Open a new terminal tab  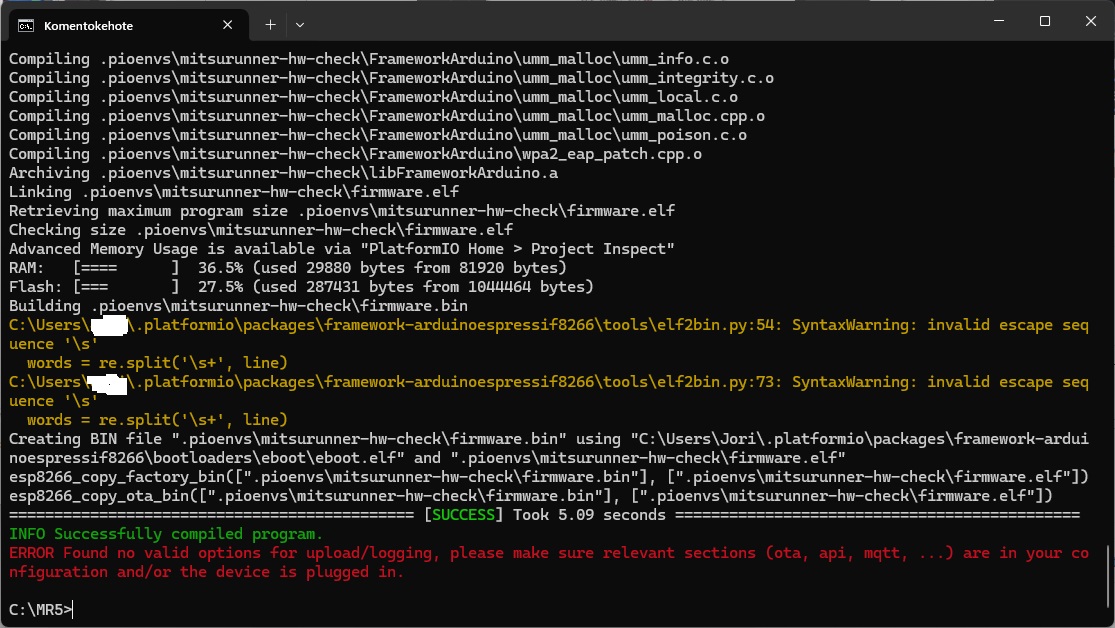(x=270, y=24)
